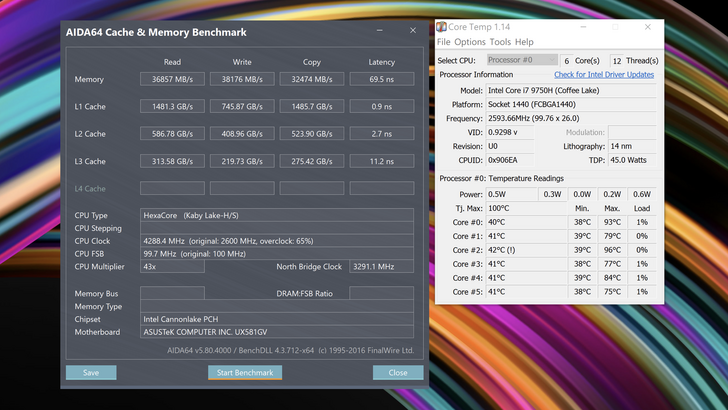Click the Close button at bottom of AIDA64
This screenshot has width=728, height=410.
click(398, 372)
